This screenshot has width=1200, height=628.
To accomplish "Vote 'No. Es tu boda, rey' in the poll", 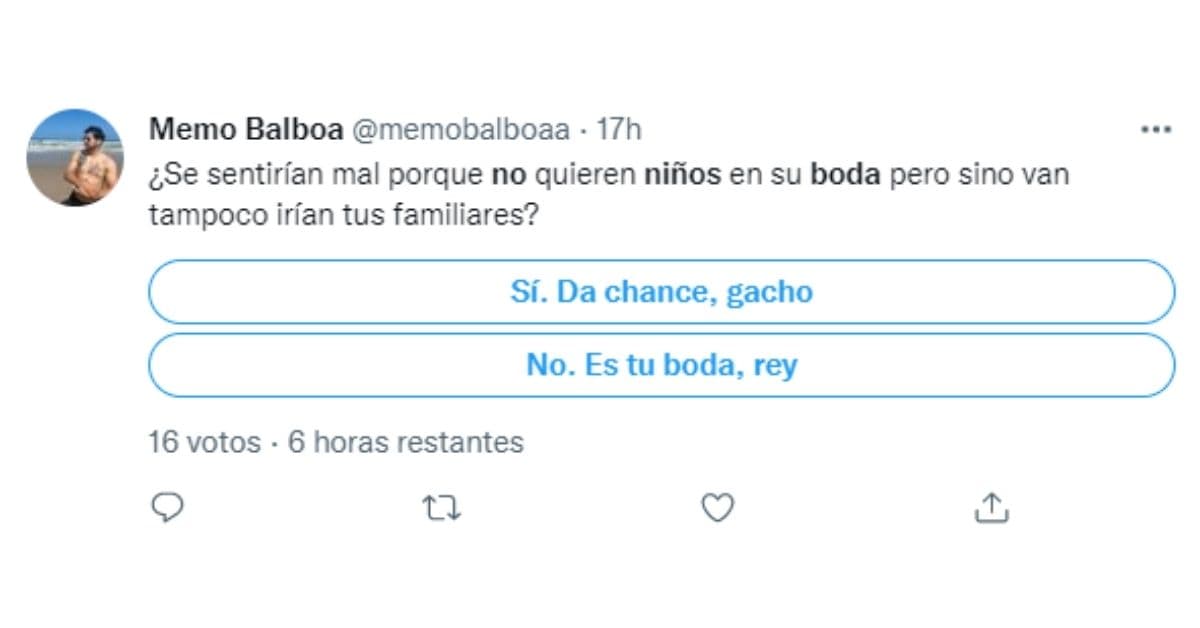I will 662,365.
